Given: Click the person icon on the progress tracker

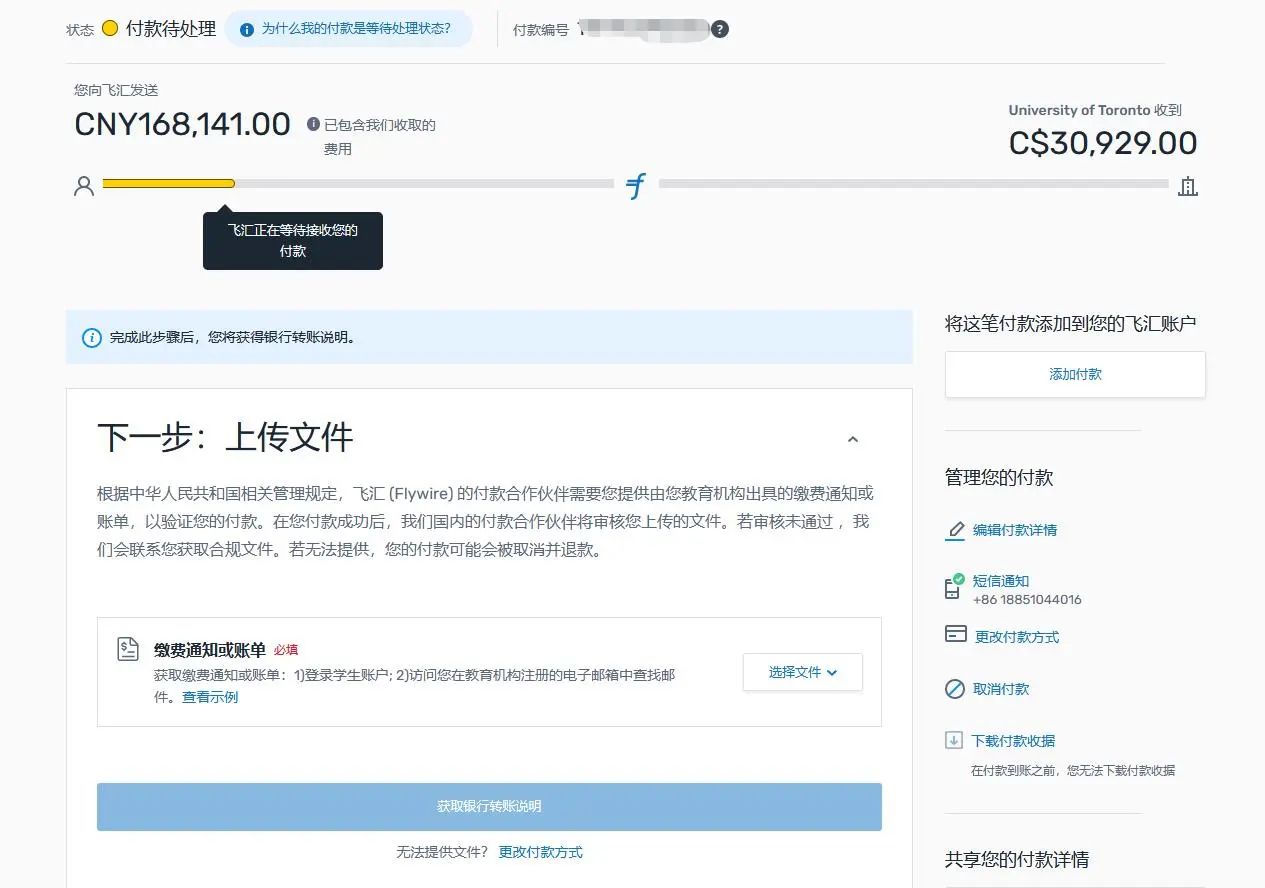Looking at the screenshot, I should (x=84, y=186).
